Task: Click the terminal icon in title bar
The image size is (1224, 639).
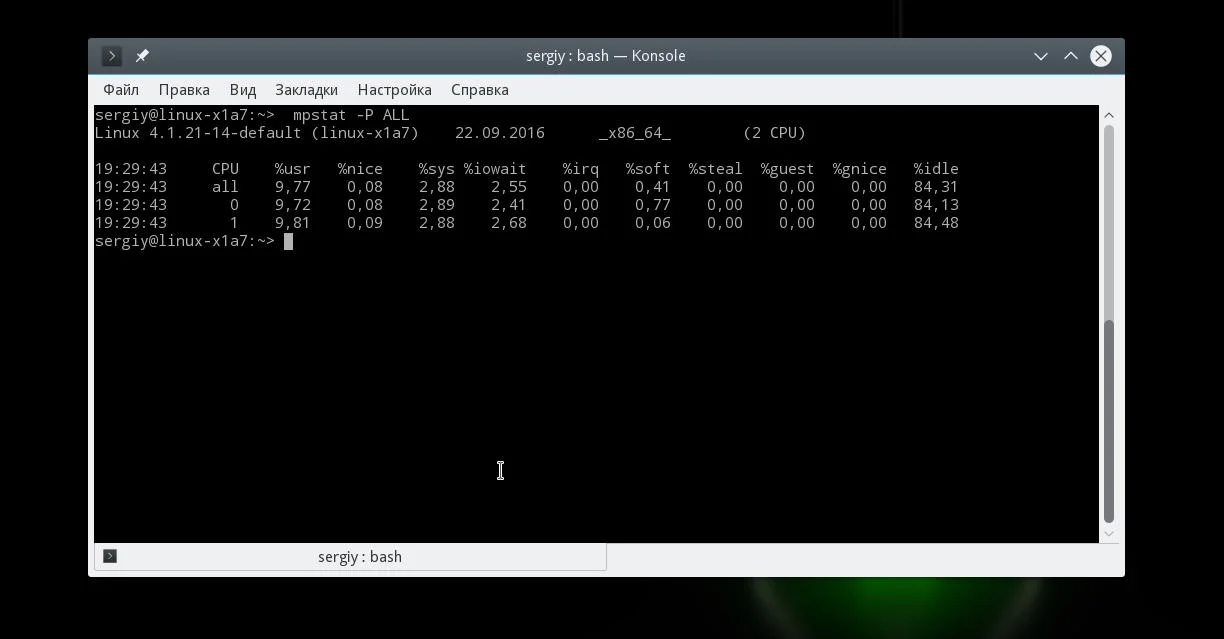Action: [112, 56]
